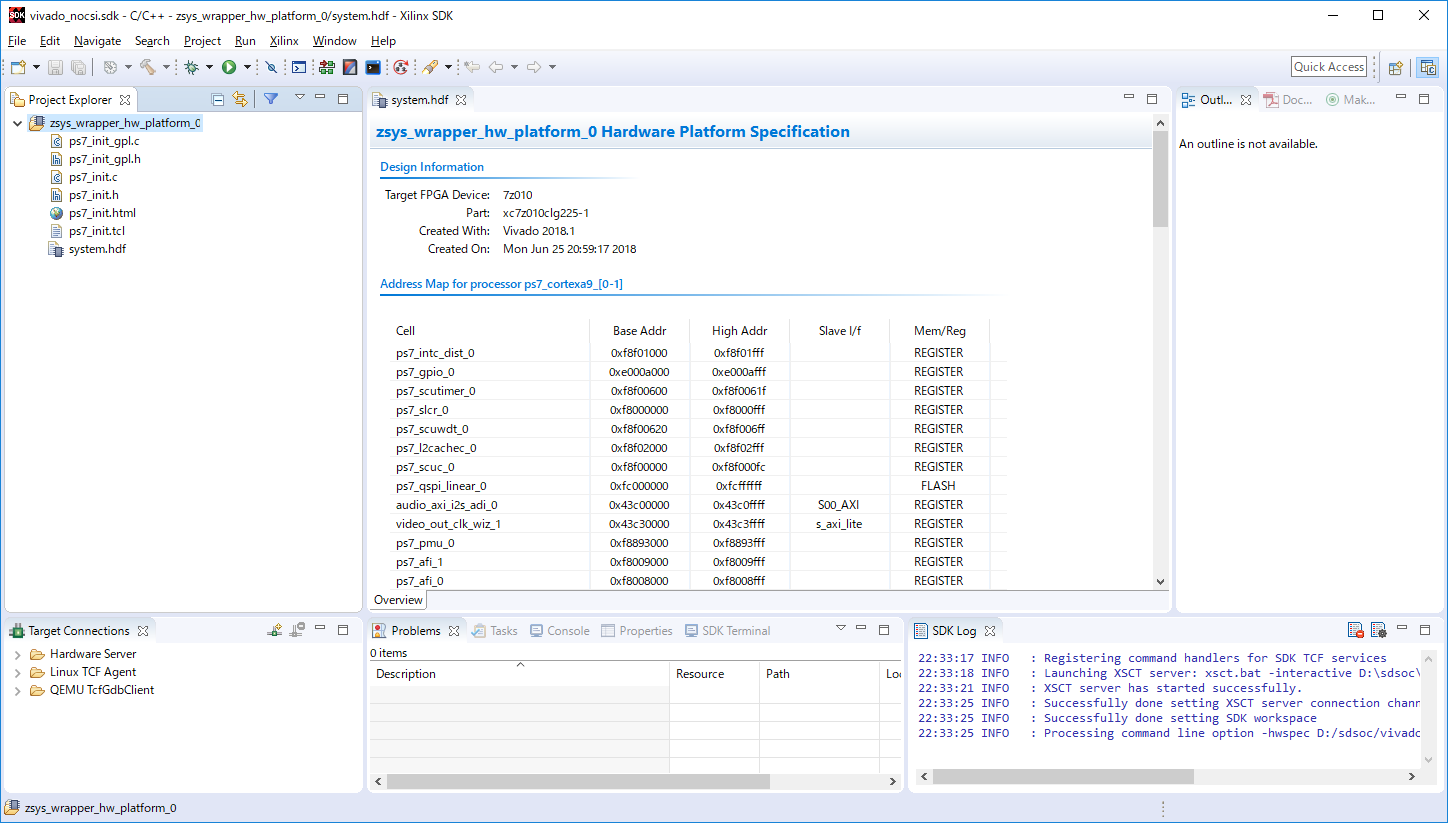Image resolution: width=1448 pixels, height=823 pixels.
Task: Toggle Link with Editor in Project Explorer
Action: point(240,99)
